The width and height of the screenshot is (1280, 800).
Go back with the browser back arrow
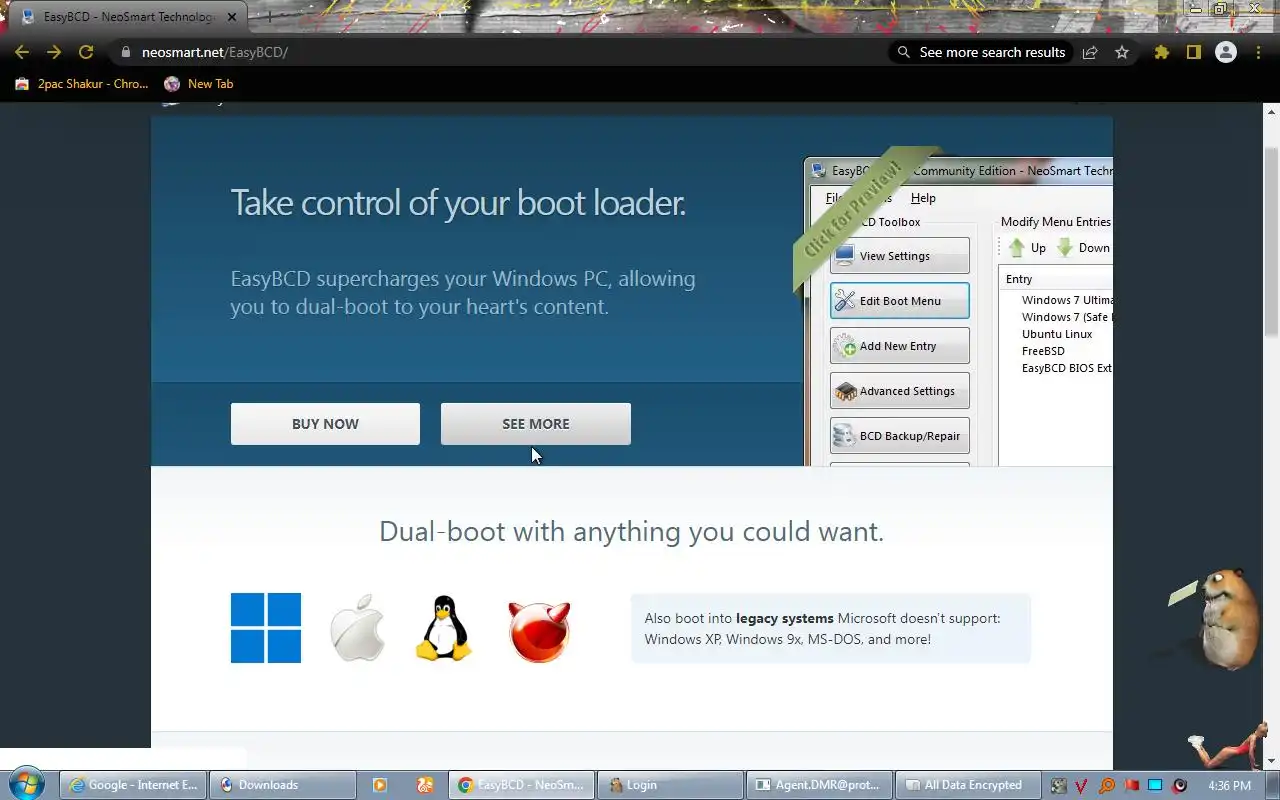(22, 52)
